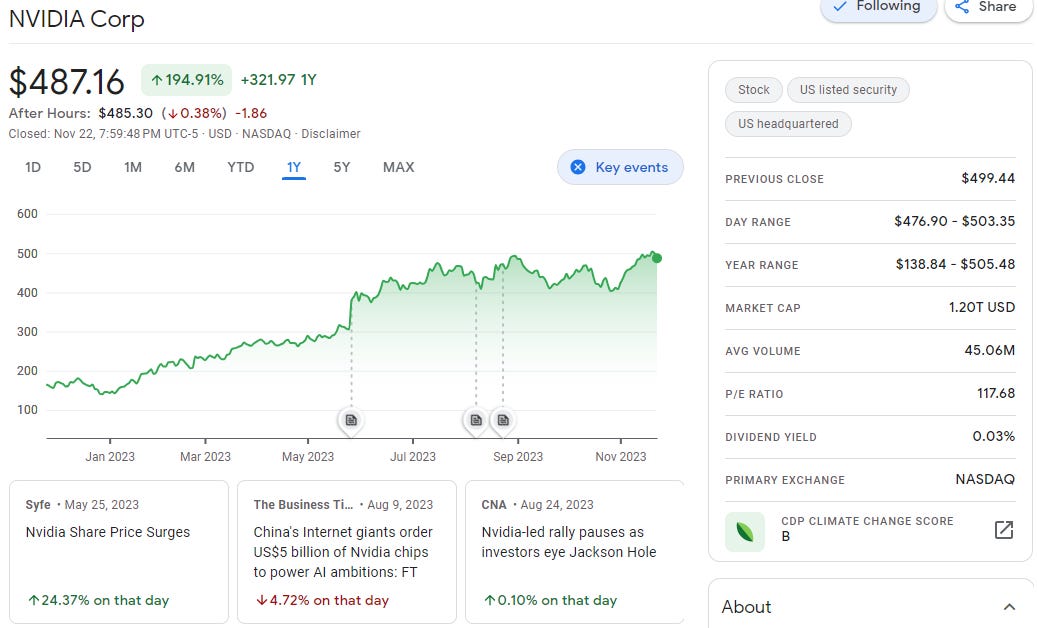This screenshot has width=1037, height=628.
Task: Click the Following checkmark icon
Action: [x=839, y=7]
